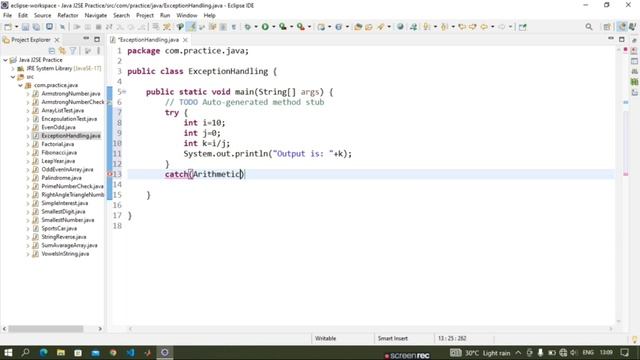640x360 pixels.
Task: Click the Open Perspective icon
Action: [607, 27]
